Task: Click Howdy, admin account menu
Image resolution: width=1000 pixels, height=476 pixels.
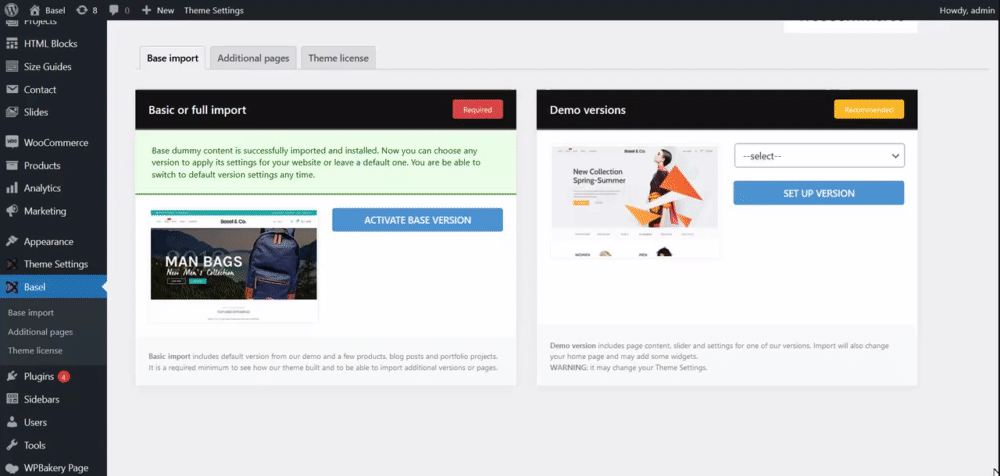Action: click(x=967, y=10)
